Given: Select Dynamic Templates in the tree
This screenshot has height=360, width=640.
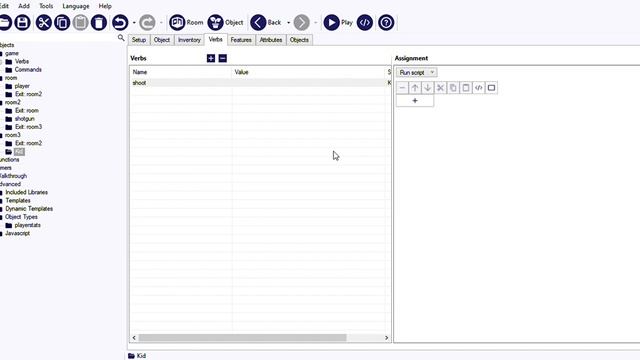Looking at the screenshot, I should (29, 209).
